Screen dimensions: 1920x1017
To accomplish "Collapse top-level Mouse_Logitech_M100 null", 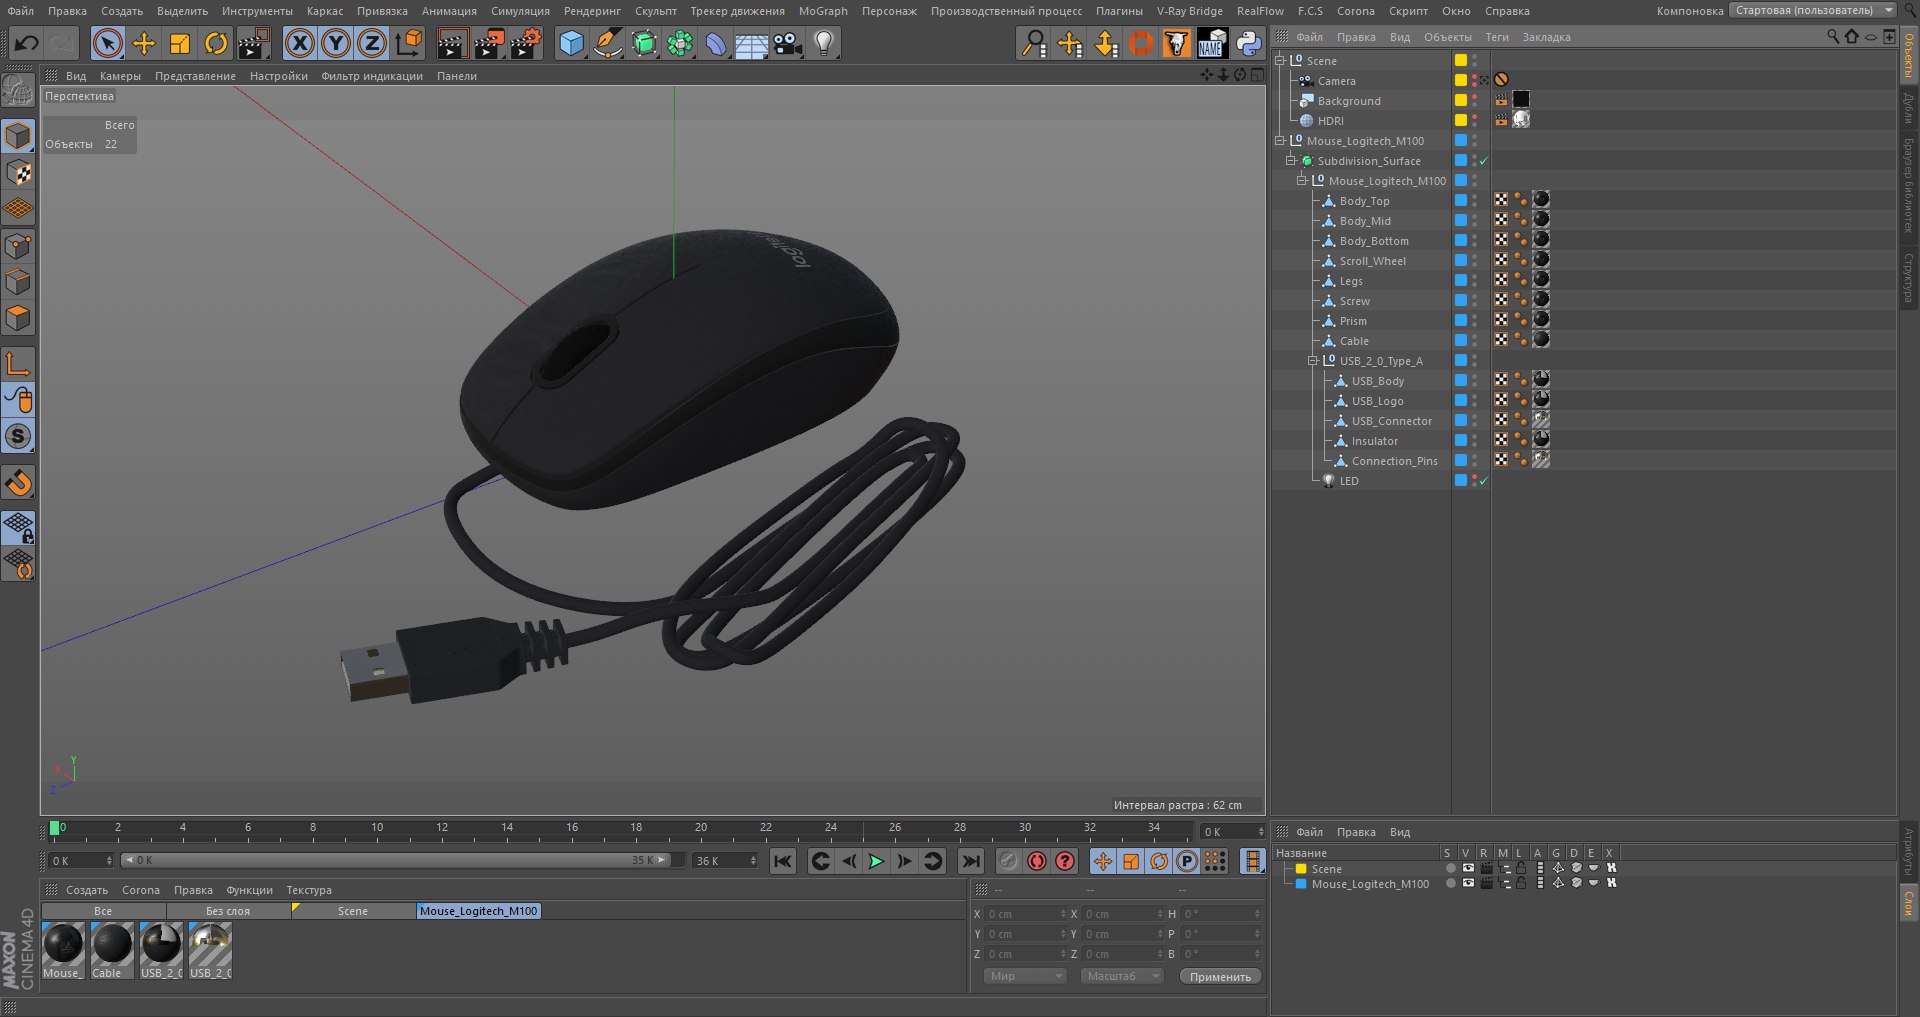I will 1280,140.
